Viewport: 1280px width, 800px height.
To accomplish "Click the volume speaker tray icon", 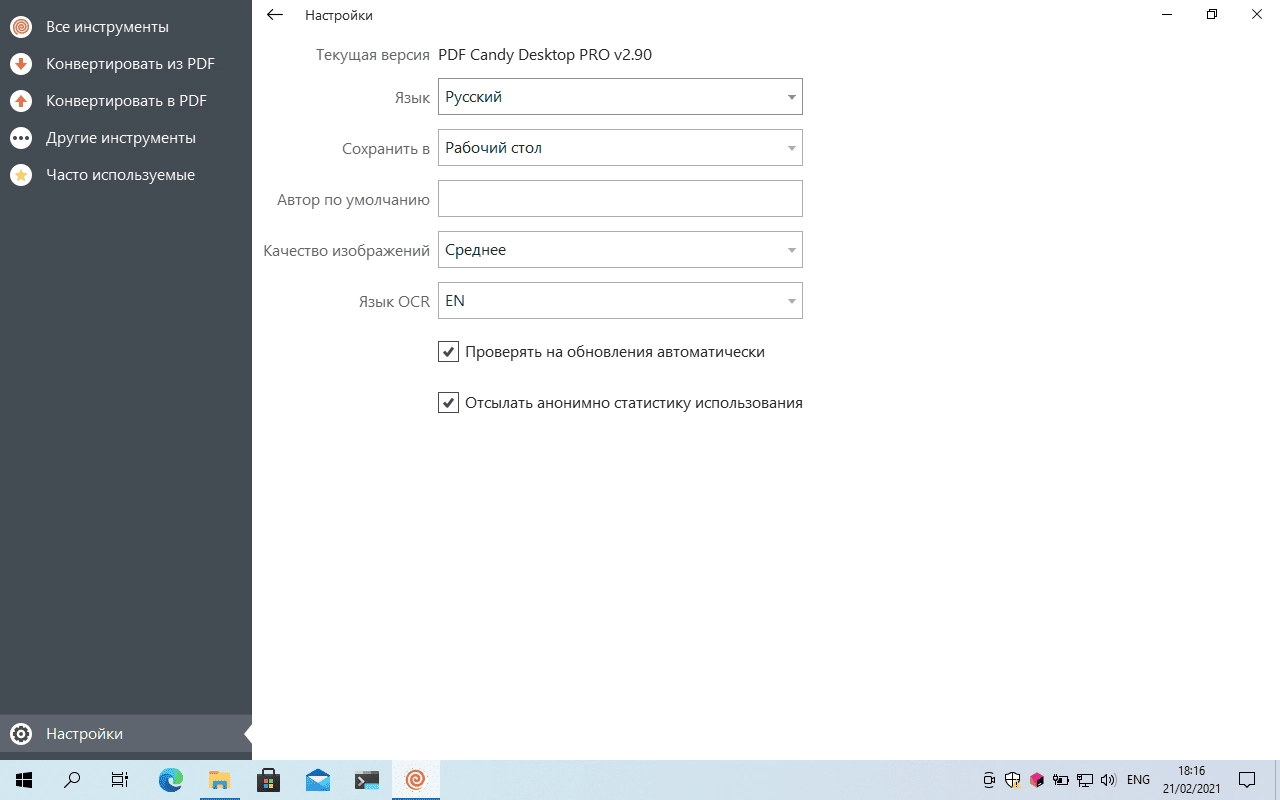I will 1108,780.
